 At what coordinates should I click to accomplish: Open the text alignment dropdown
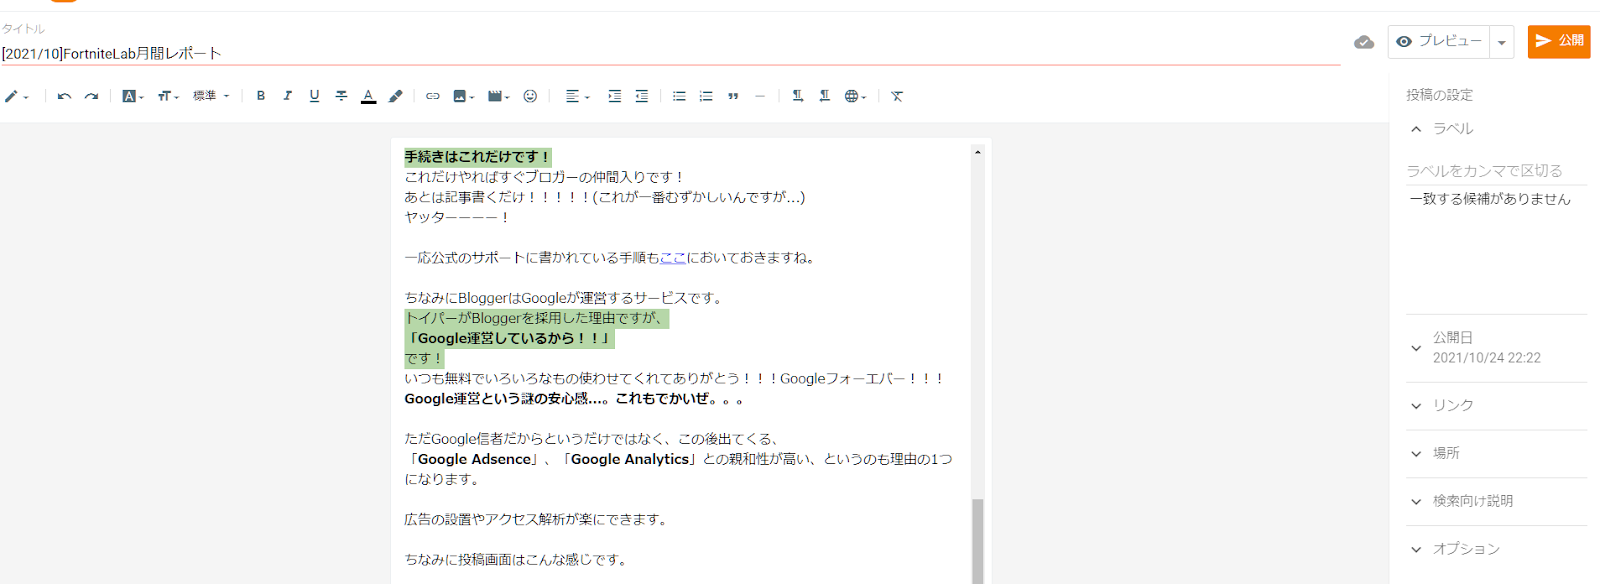tap(577, 96)
